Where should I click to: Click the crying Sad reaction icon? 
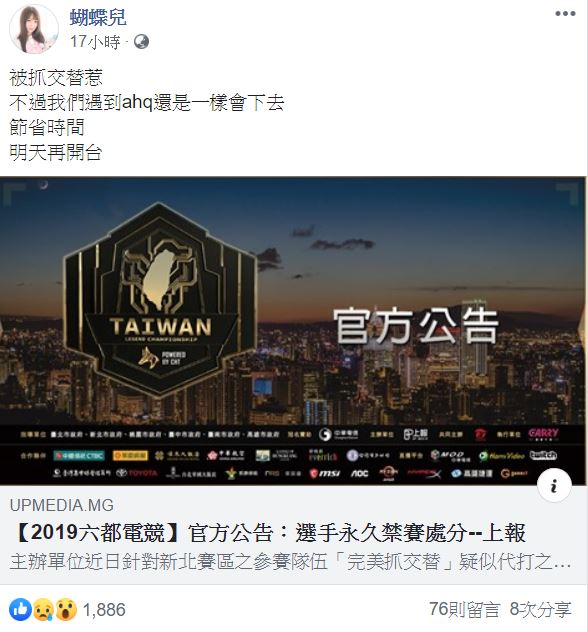click(x=44, y=609)
